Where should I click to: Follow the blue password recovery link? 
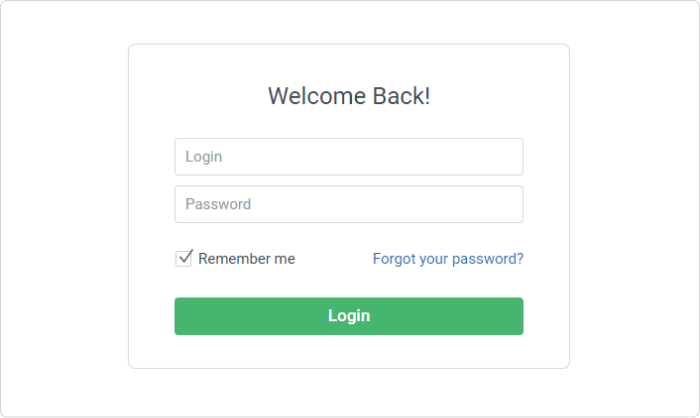tap(447, 259)
